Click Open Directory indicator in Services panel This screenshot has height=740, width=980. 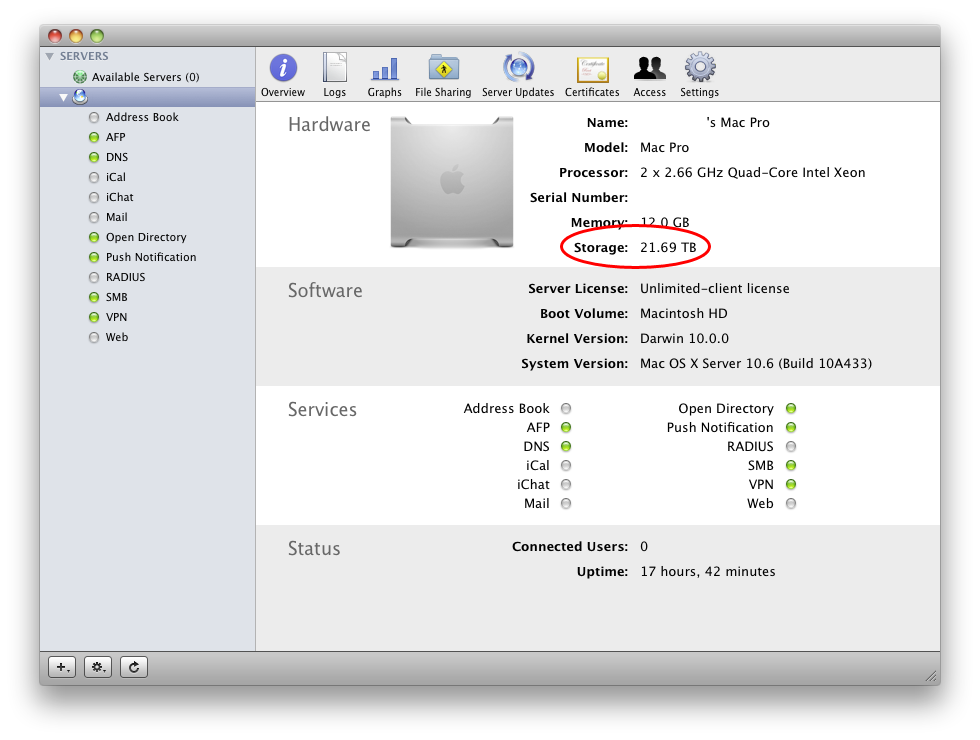pyautogui.click(x=791, y=409)
